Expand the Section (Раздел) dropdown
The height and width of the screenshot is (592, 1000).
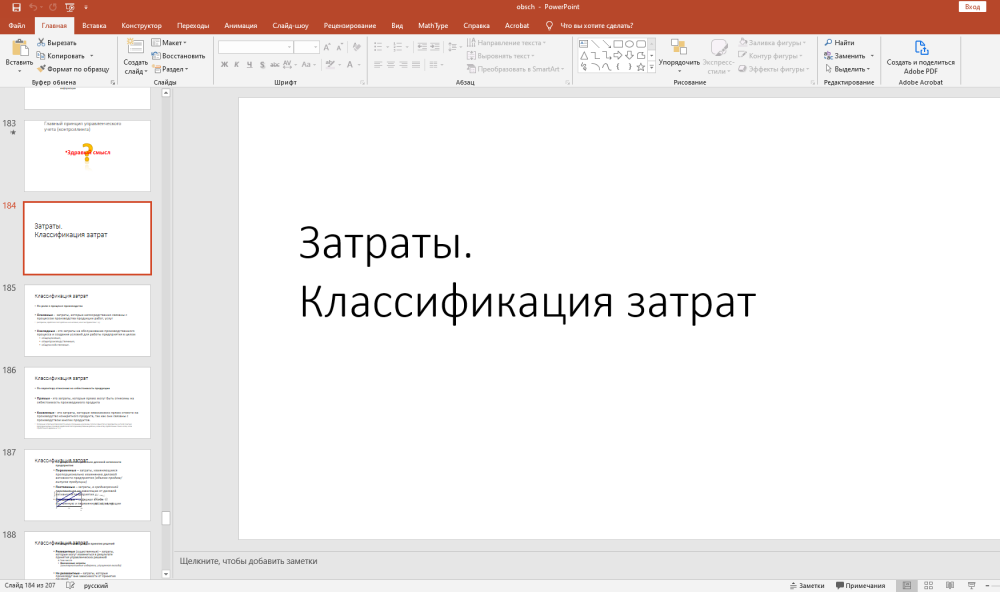click(172, 69)
